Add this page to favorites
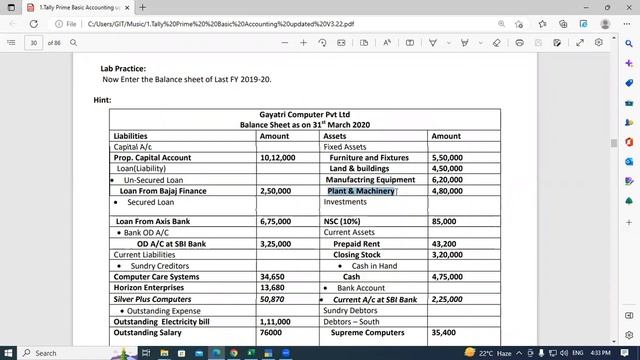Image resolution: width=640 pixels, height=360 pixels. point(519,24)
